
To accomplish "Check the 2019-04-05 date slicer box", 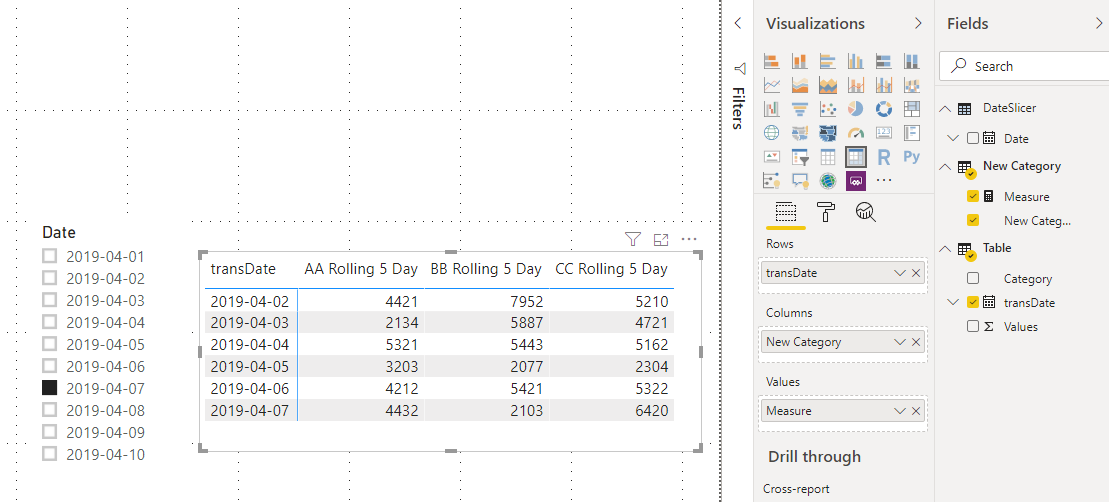I will point(50,344).
